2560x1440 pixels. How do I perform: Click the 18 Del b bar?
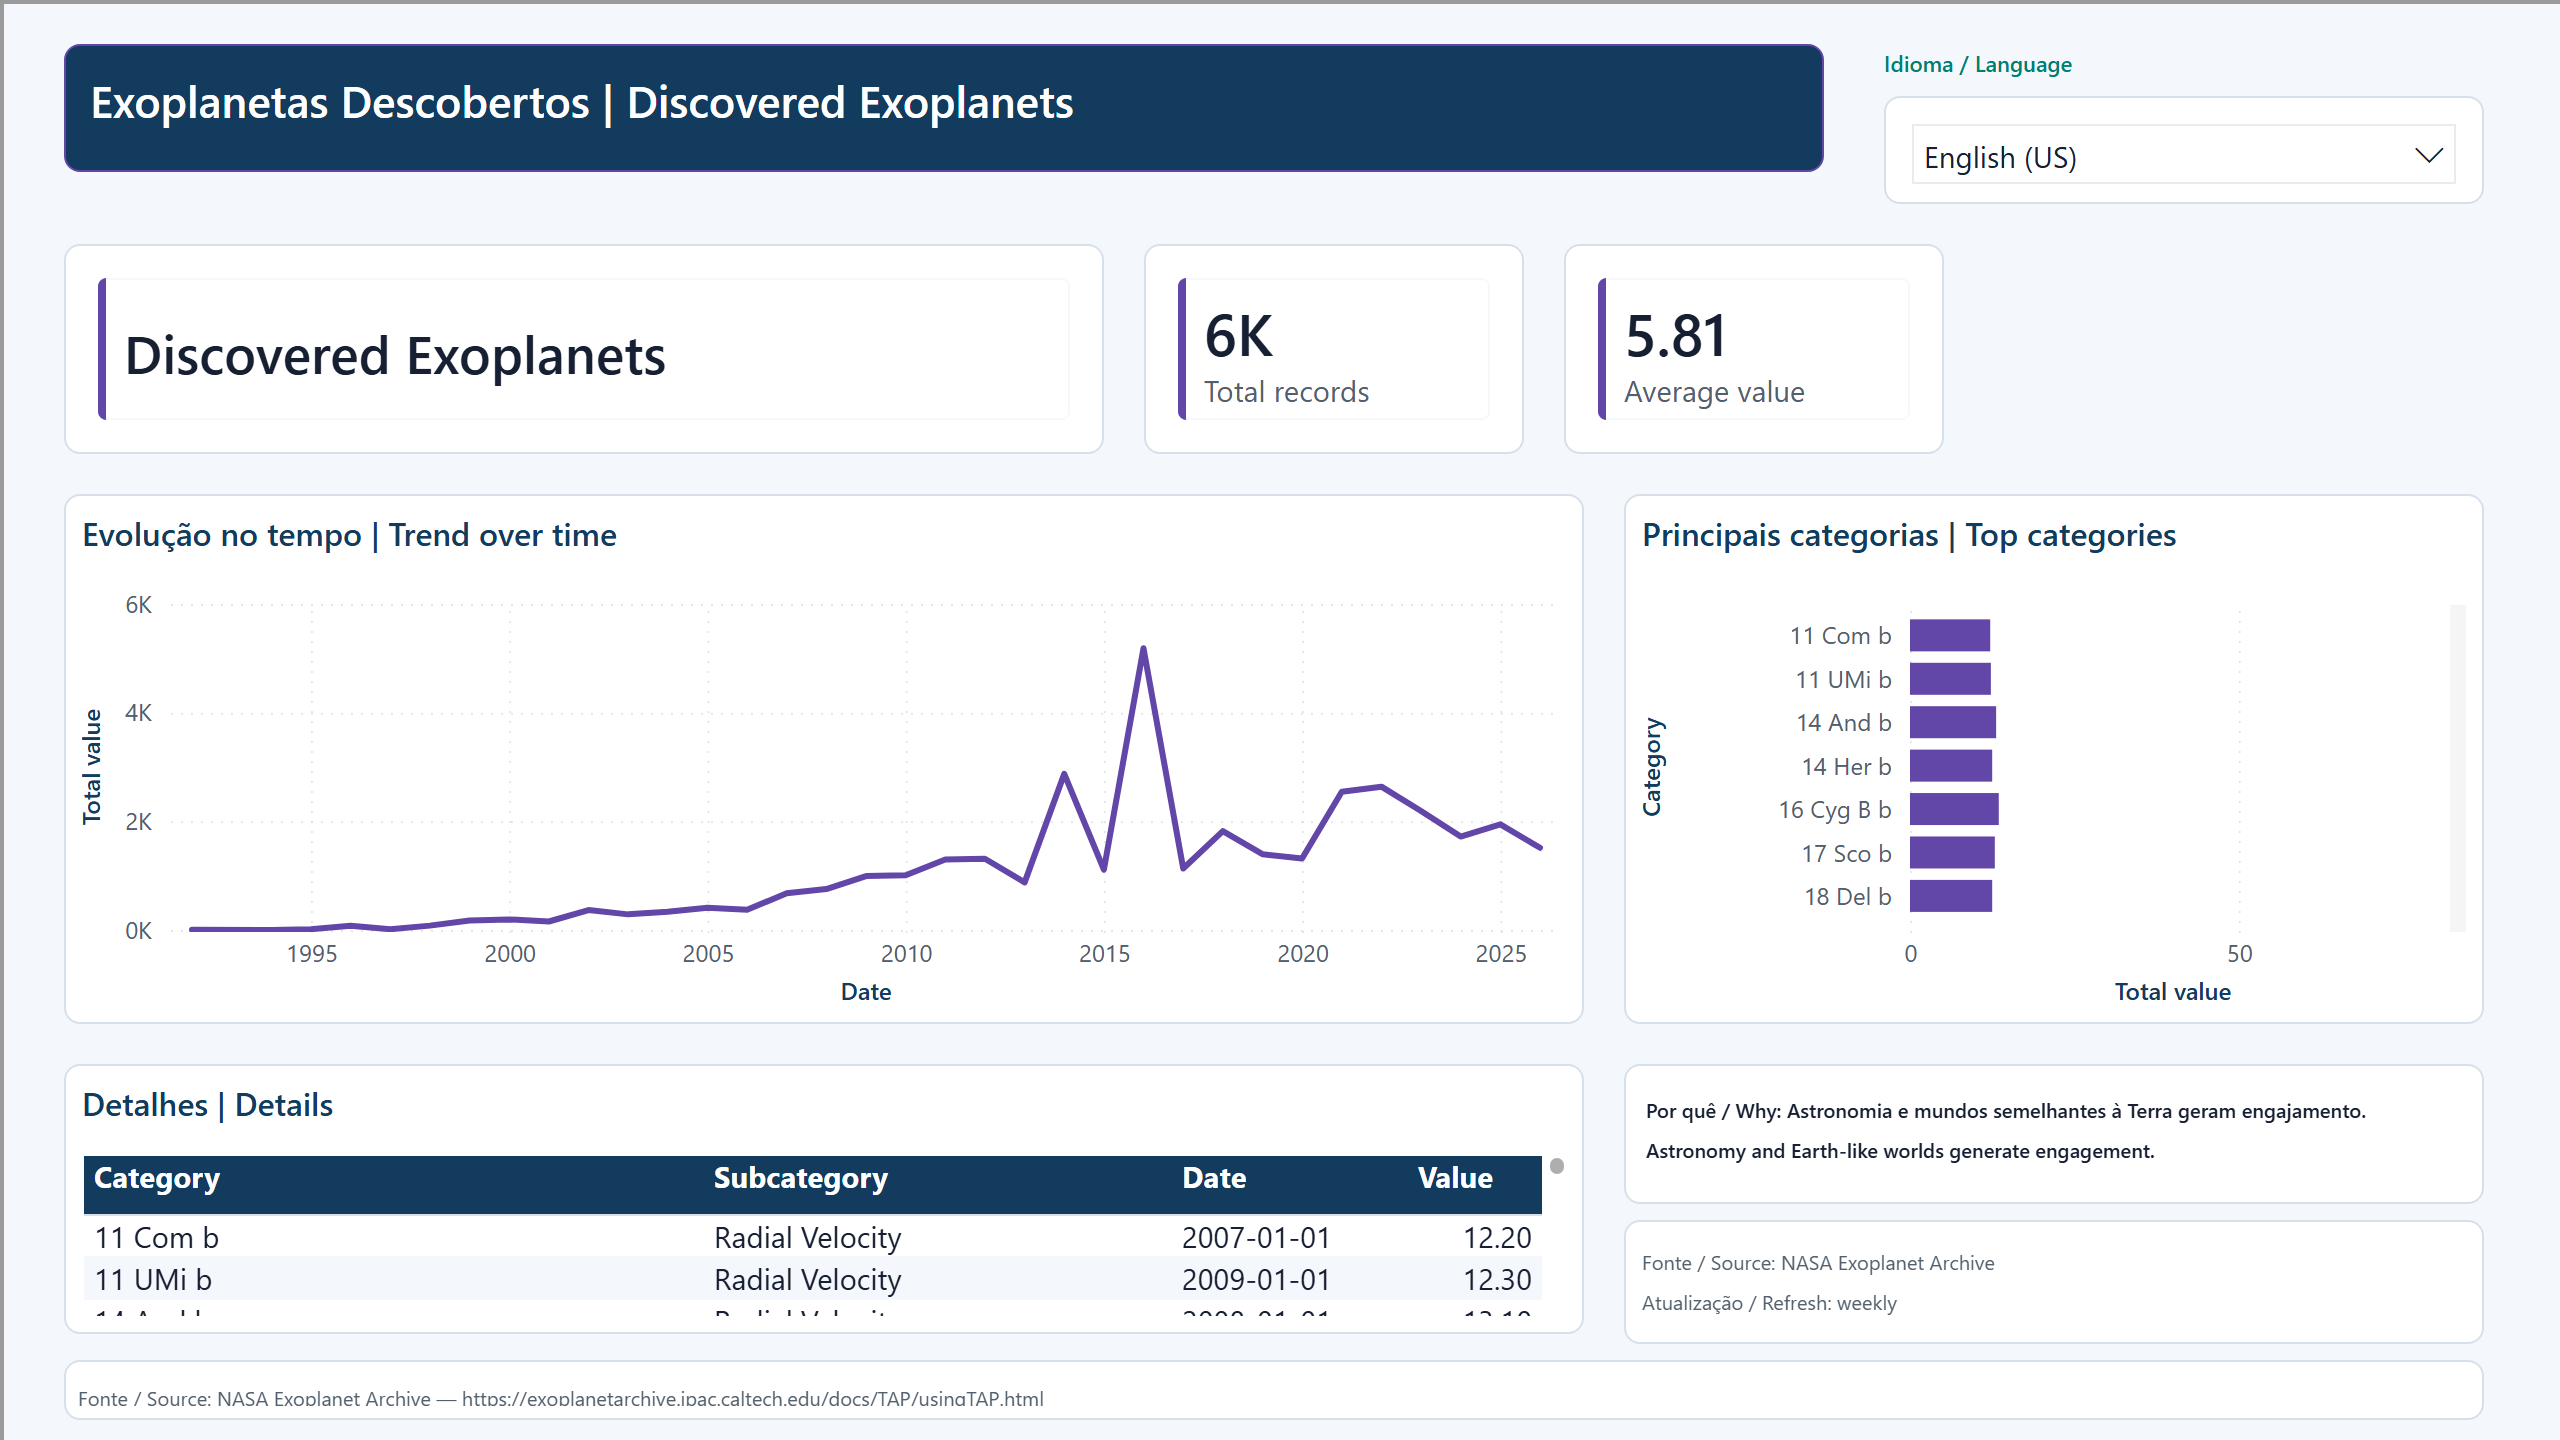coord(1950,896)
